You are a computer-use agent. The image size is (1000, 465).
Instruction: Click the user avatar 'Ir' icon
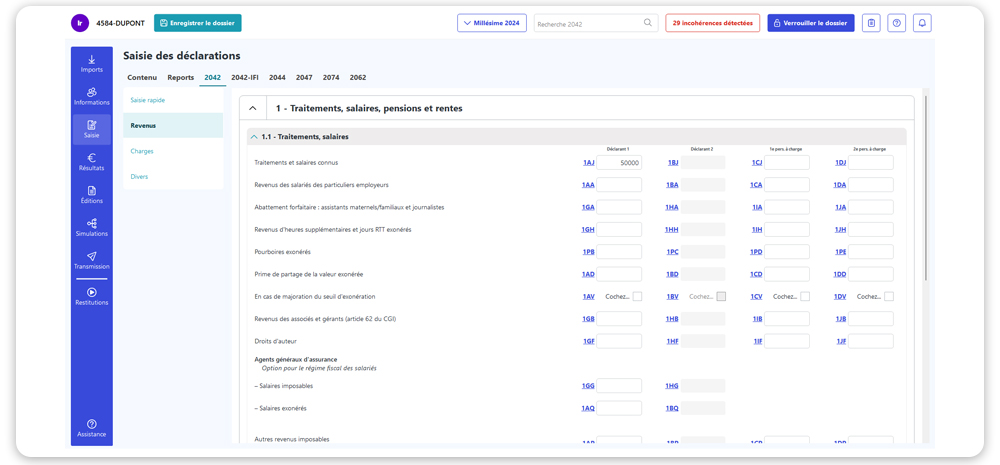click(80, 23)
